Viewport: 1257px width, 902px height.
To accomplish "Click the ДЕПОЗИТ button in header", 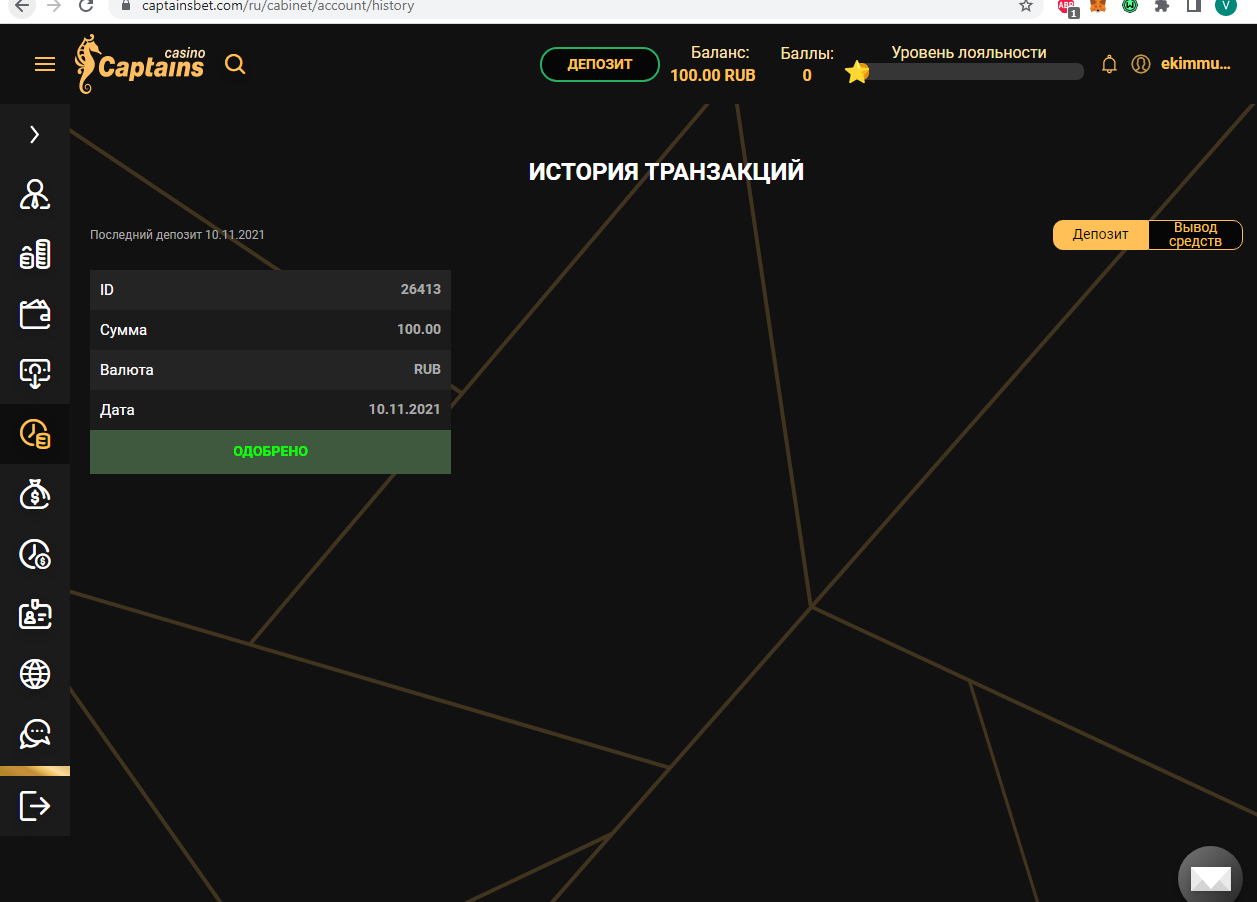I will click(600, 64).
